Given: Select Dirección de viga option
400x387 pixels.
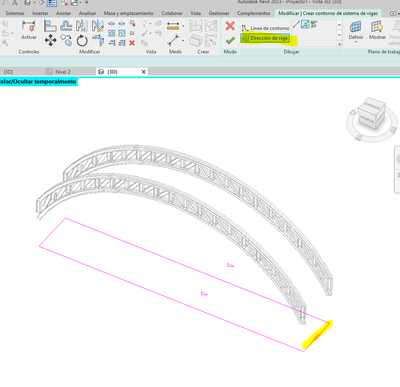Looking at the screenshot, I should (265, 38).
